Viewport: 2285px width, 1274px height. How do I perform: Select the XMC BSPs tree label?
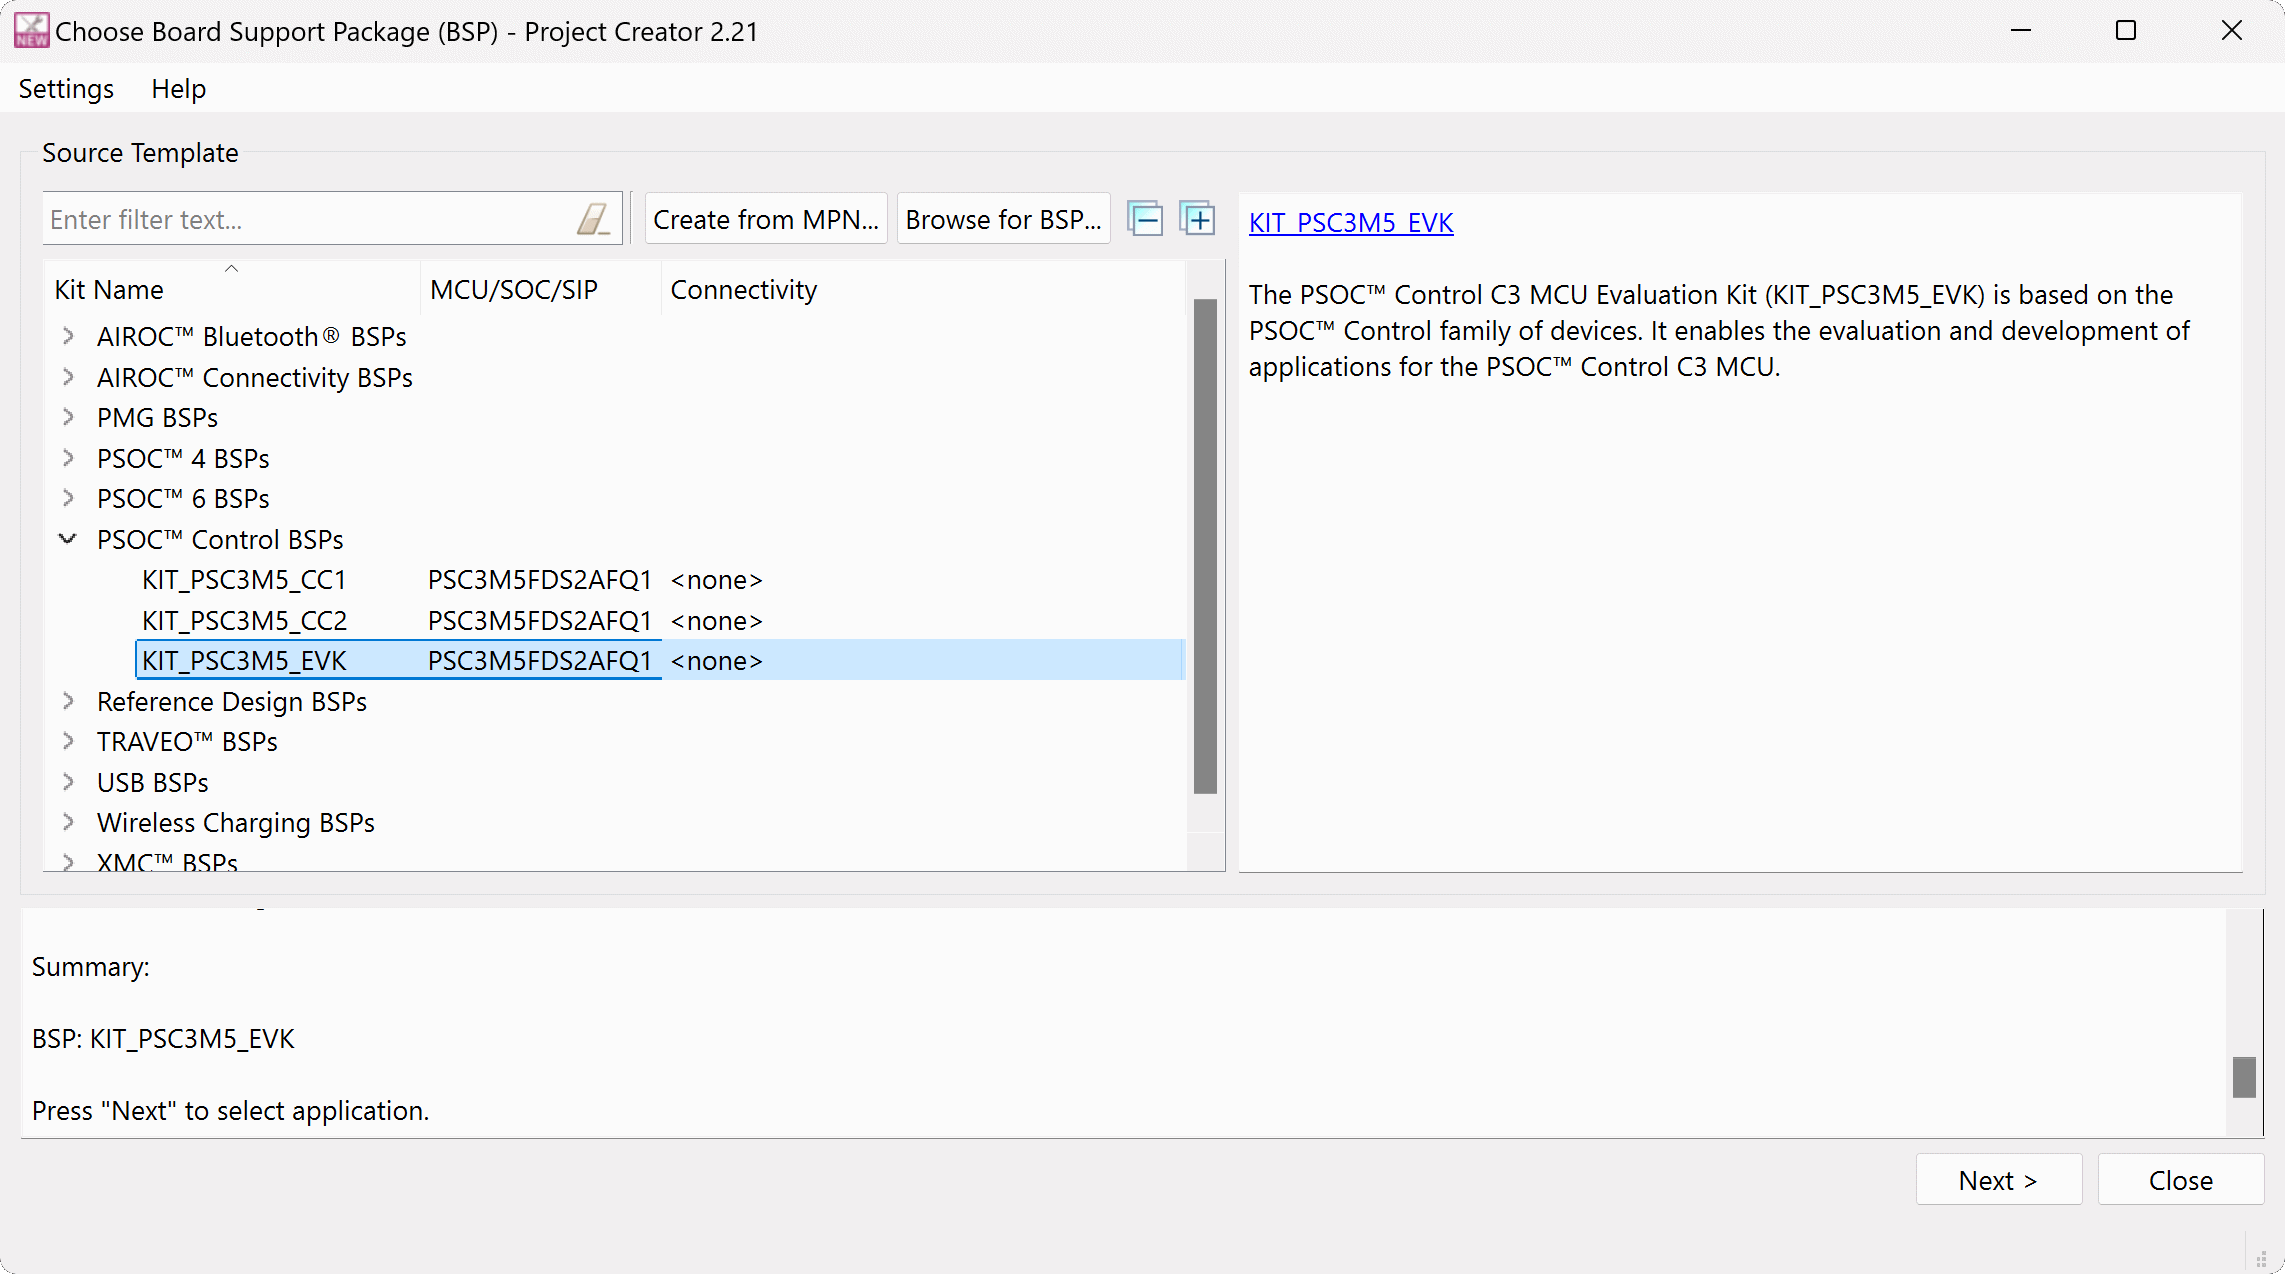[x=167, y=861]
